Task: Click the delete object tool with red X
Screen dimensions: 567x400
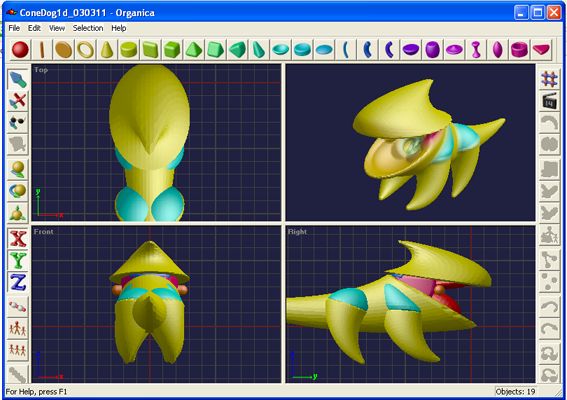Action: click(18, 101)
